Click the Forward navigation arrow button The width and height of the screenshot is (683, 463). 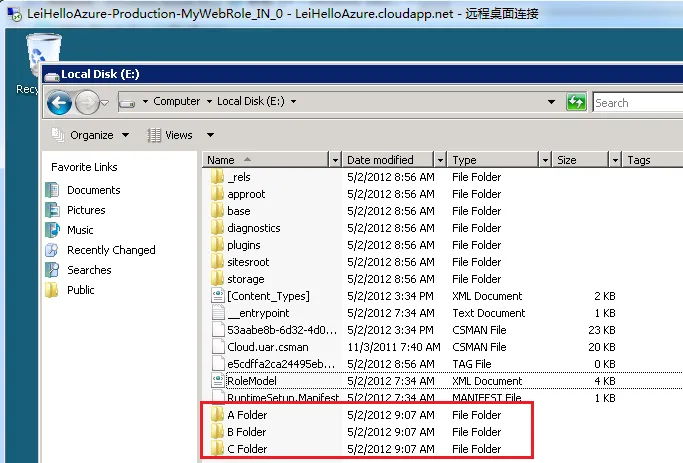87,103
